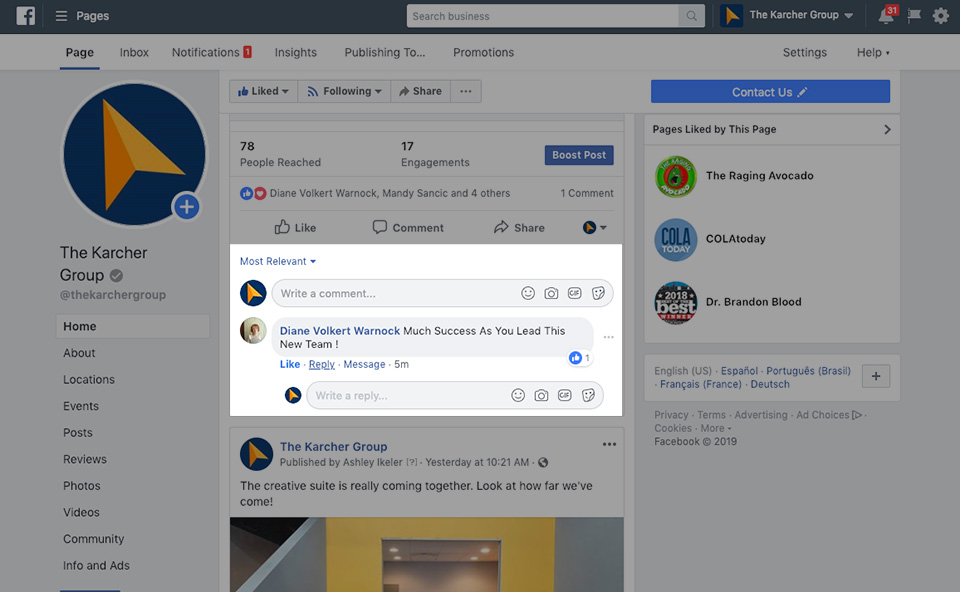Go to the Insights tab
960x592 pixels.
pos(296,53)
